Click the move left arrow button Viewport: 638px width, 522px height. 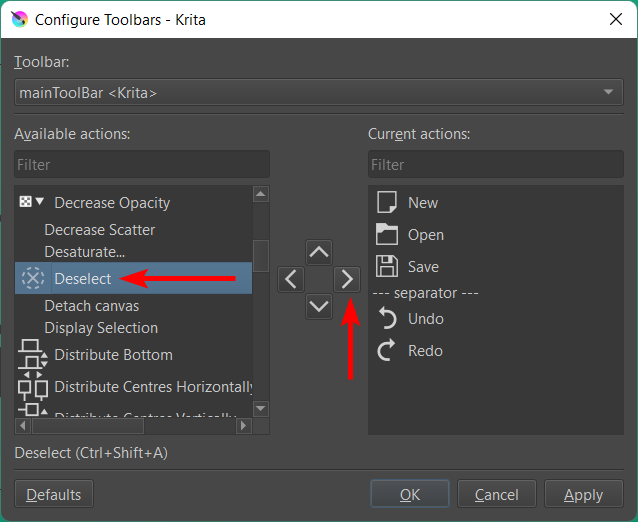[x=290, y=279]
